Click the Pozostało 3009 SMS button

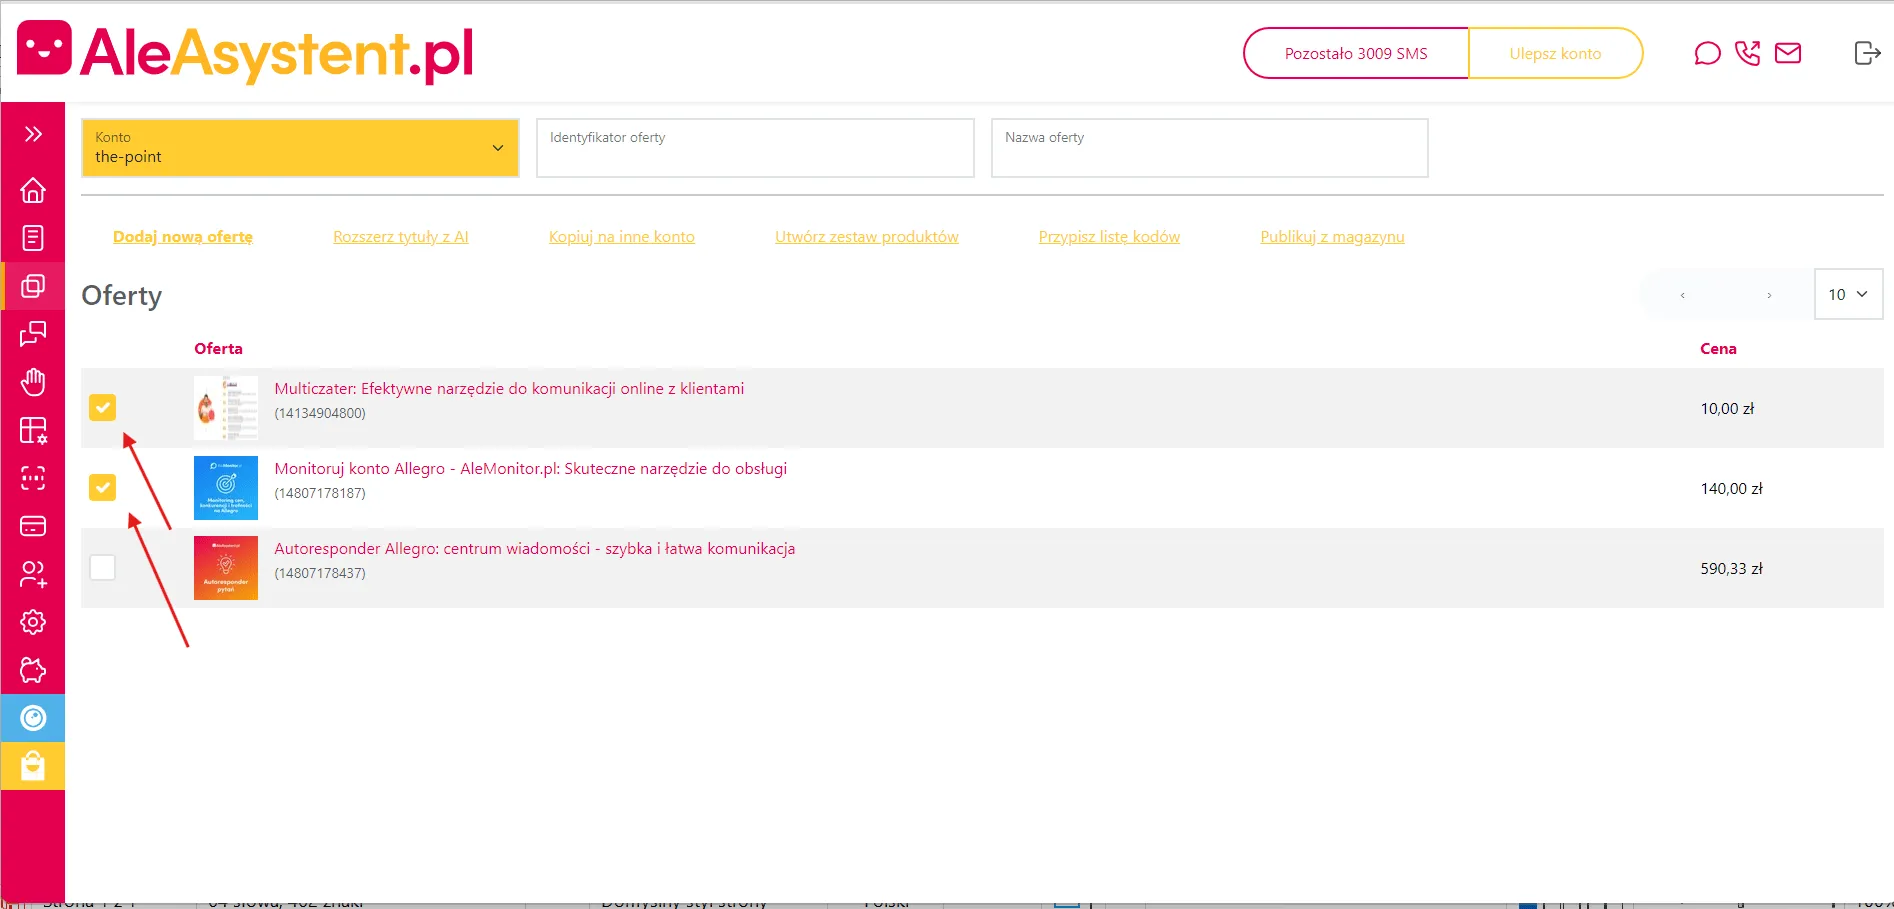(1356, 53)
